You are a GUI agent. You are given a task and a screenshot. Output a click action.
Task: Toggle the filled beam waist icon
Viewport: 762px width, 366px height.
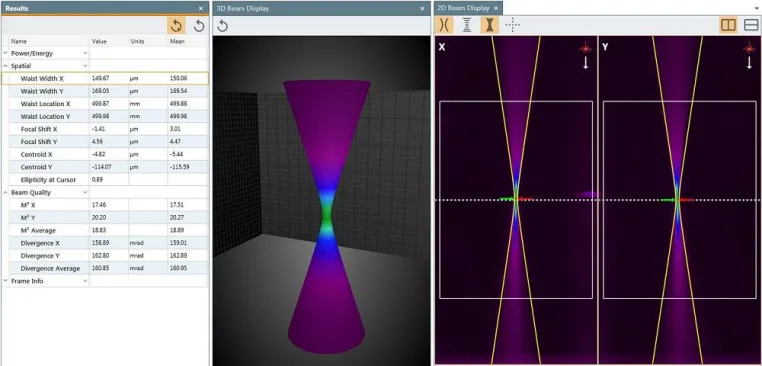pos(489,25)
